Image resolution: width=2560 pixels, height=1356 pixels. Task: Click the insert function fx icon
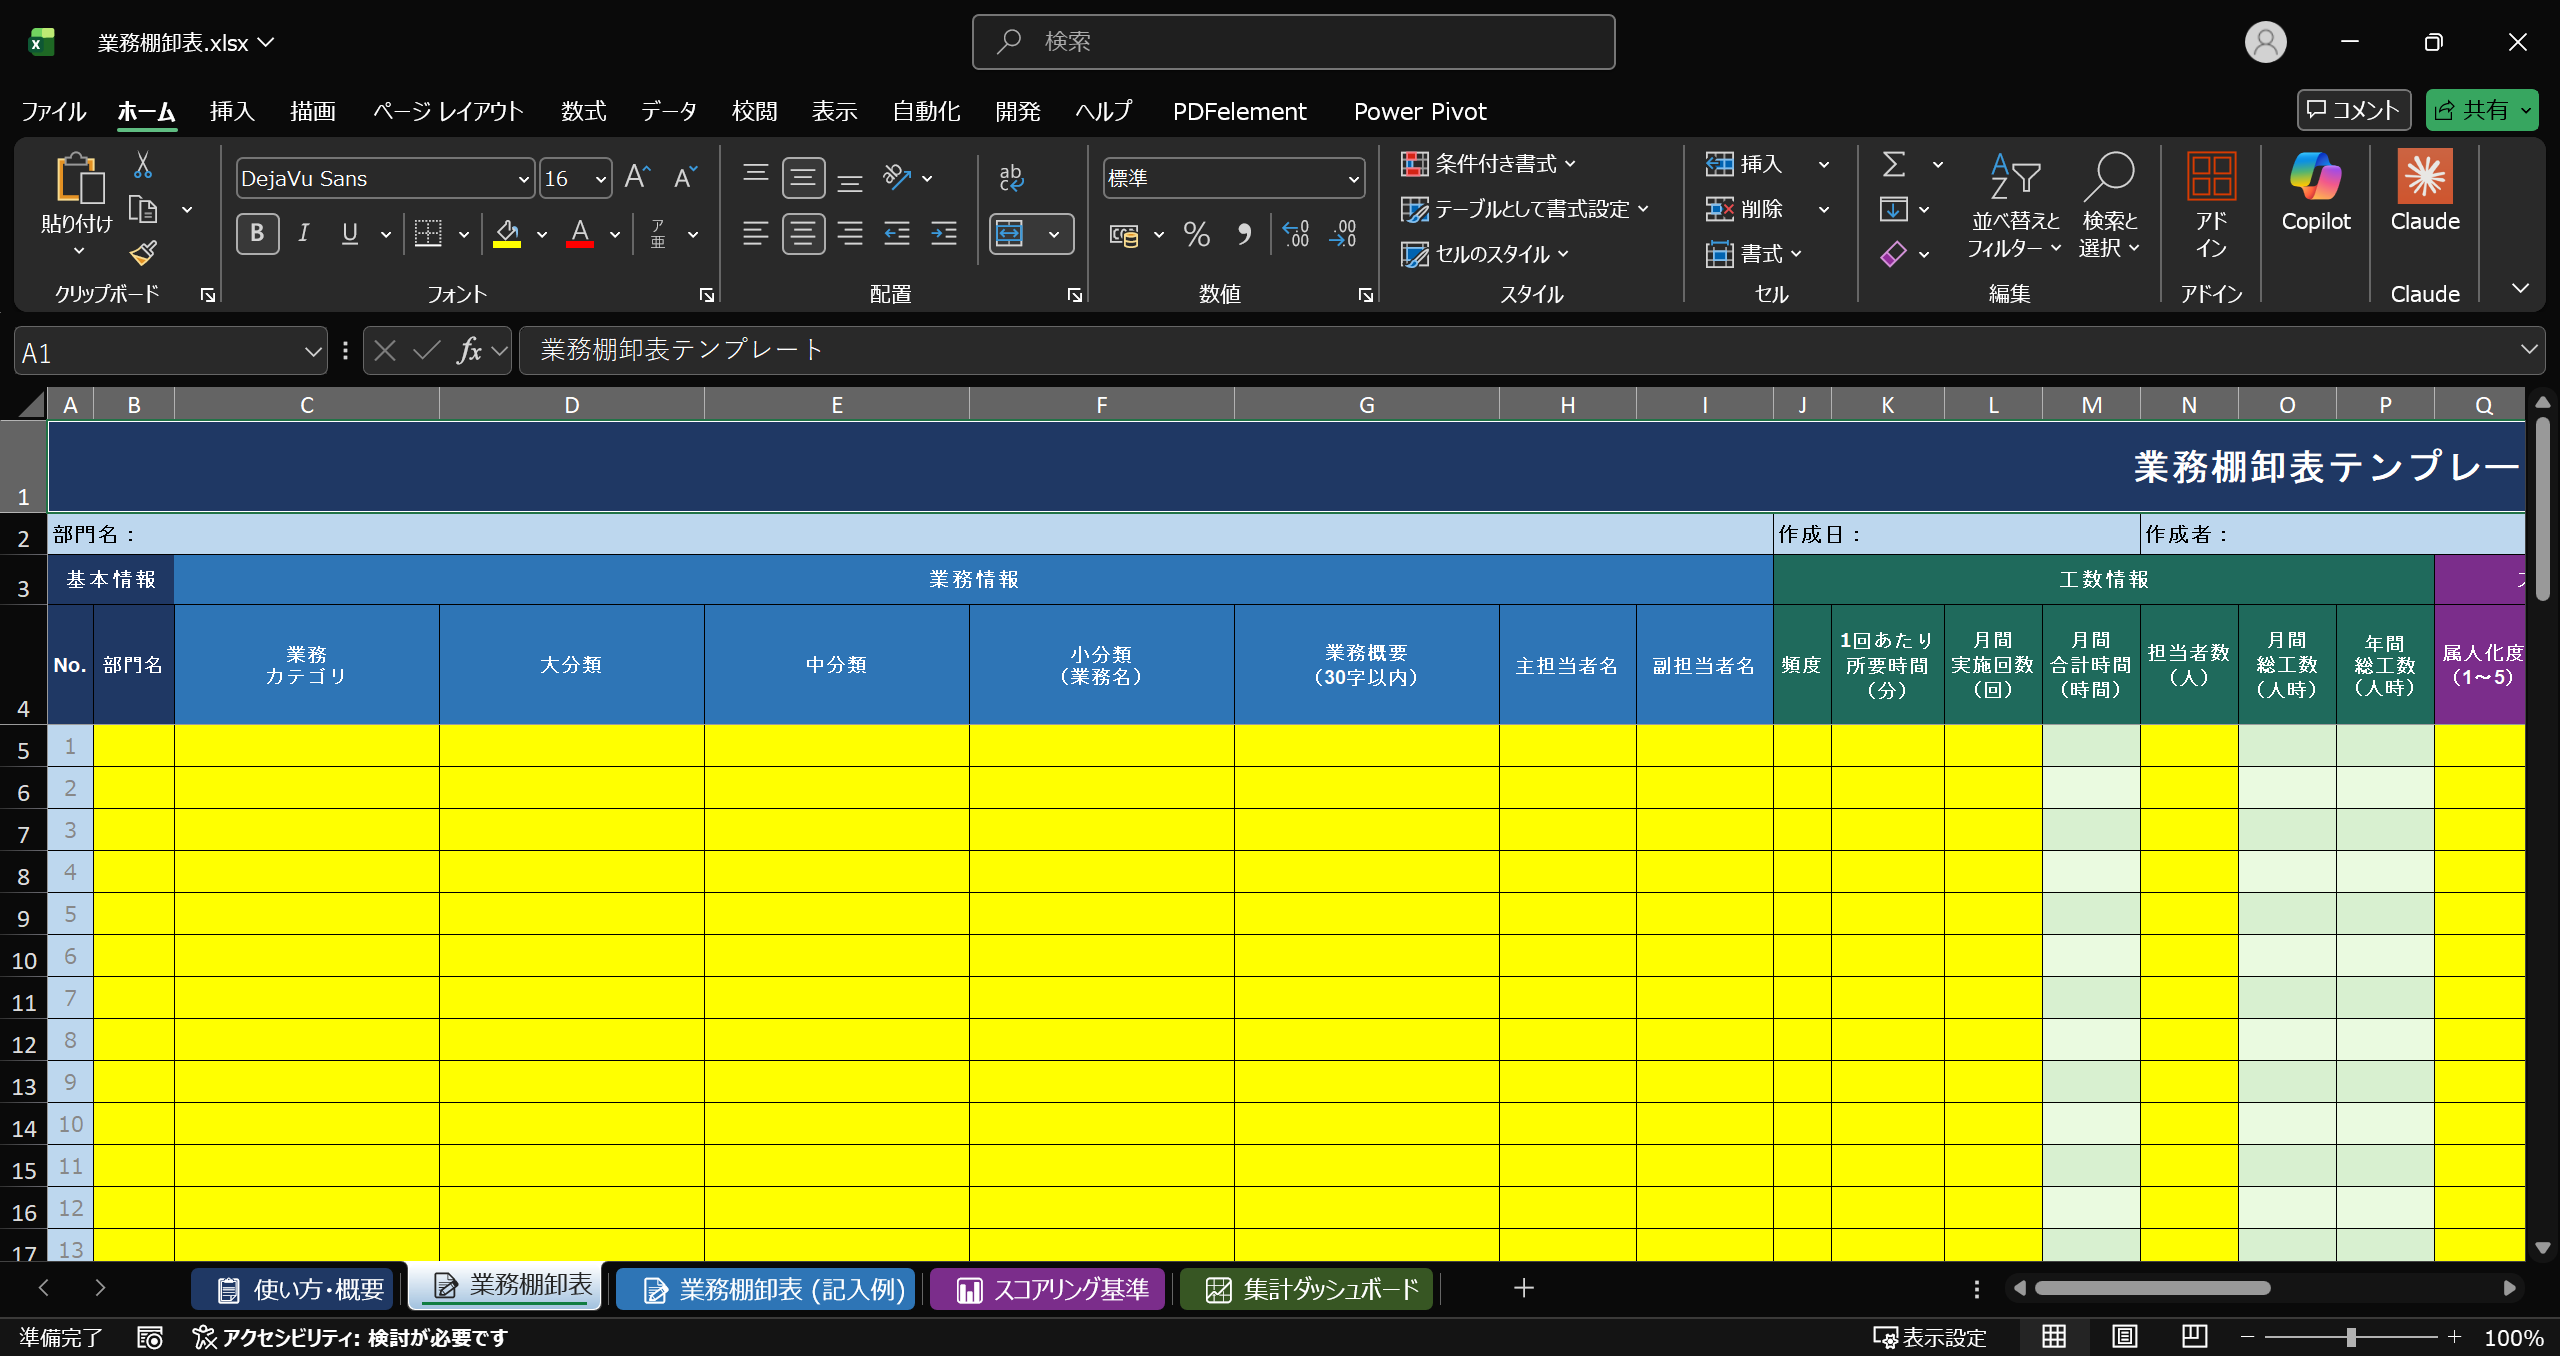tap(469, 351)
